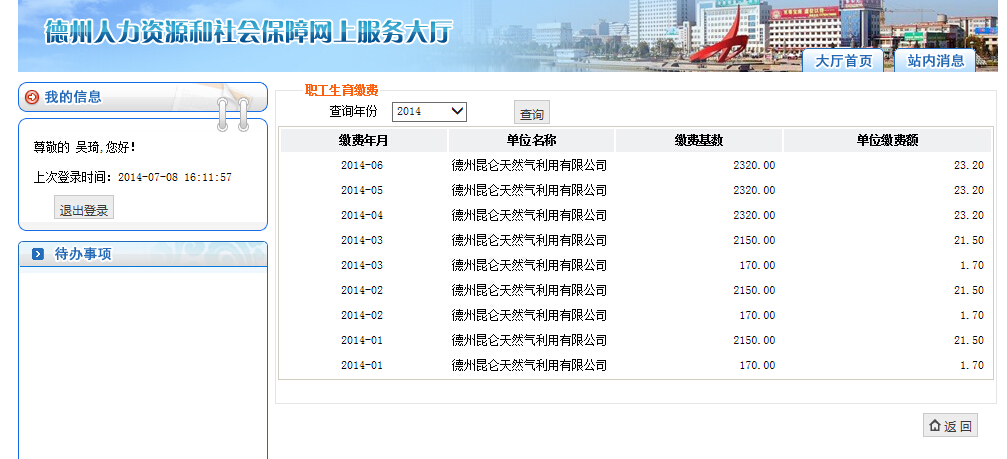Open the 大厅首页 tab
The width and height of the screenshot is (1007, 459).
click(843, 61)
